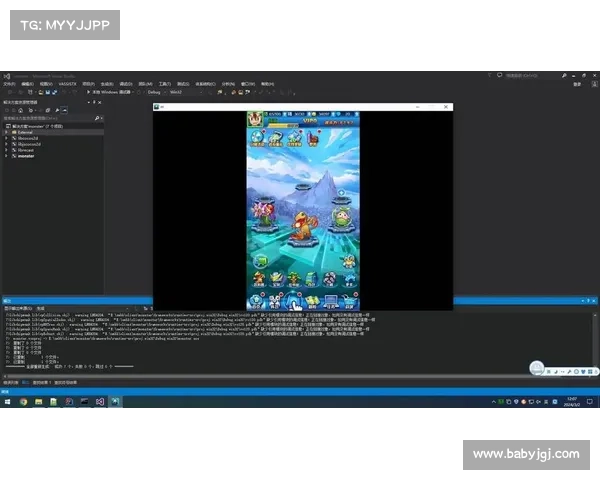
Task: Open the red boot icon in game
Action: (313, 138)
